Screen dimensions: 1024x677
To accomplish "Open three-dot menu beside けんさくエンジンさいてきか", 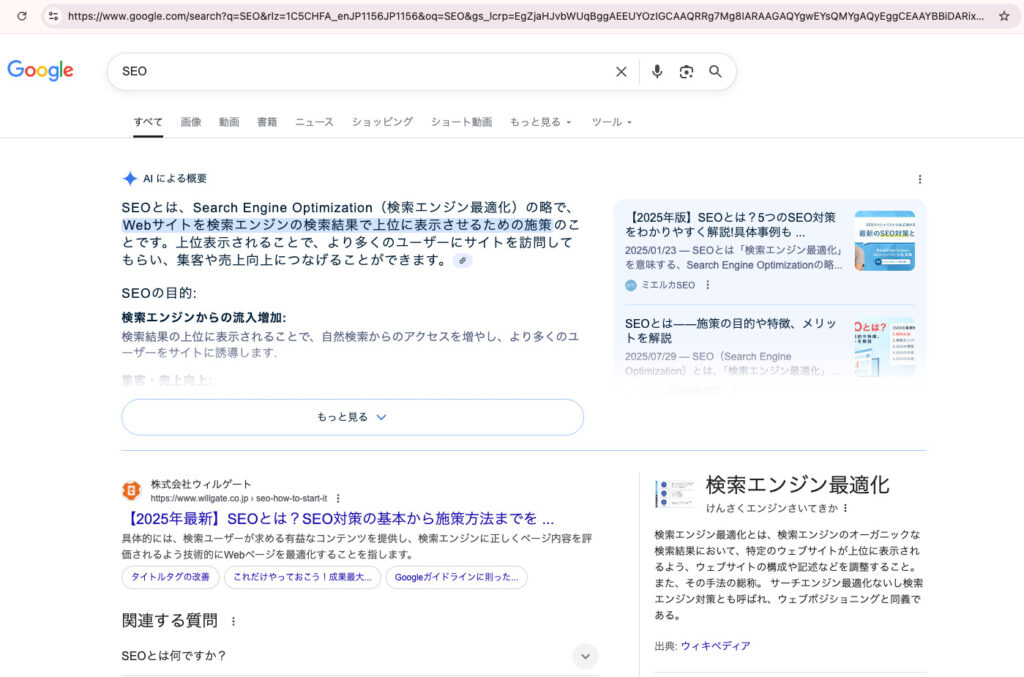I will click(x=845, y=508).
